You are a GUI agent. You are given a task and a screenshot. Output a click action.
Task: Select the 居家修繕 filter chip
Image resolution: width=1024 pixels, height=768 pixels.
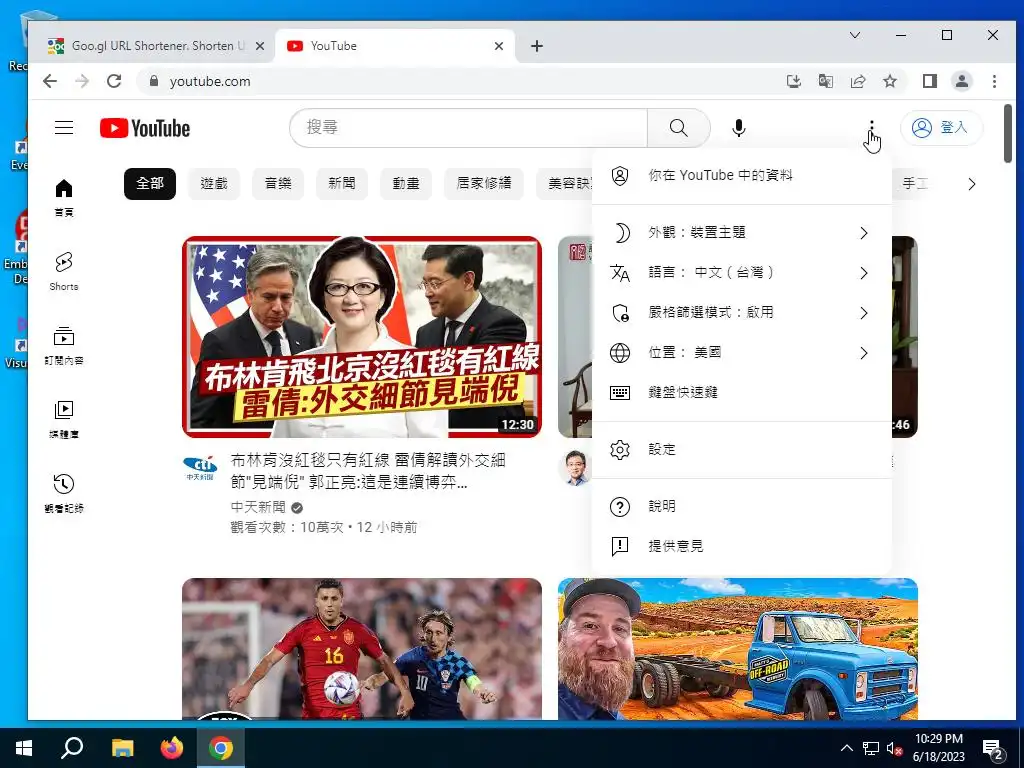[484, 184]
